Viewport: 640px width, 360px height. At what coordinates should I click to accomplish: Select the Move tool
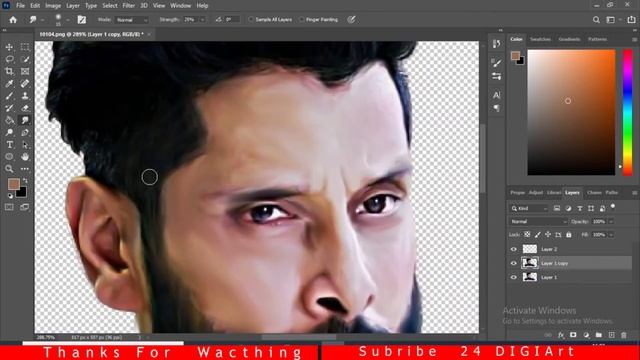click(9, 47)
